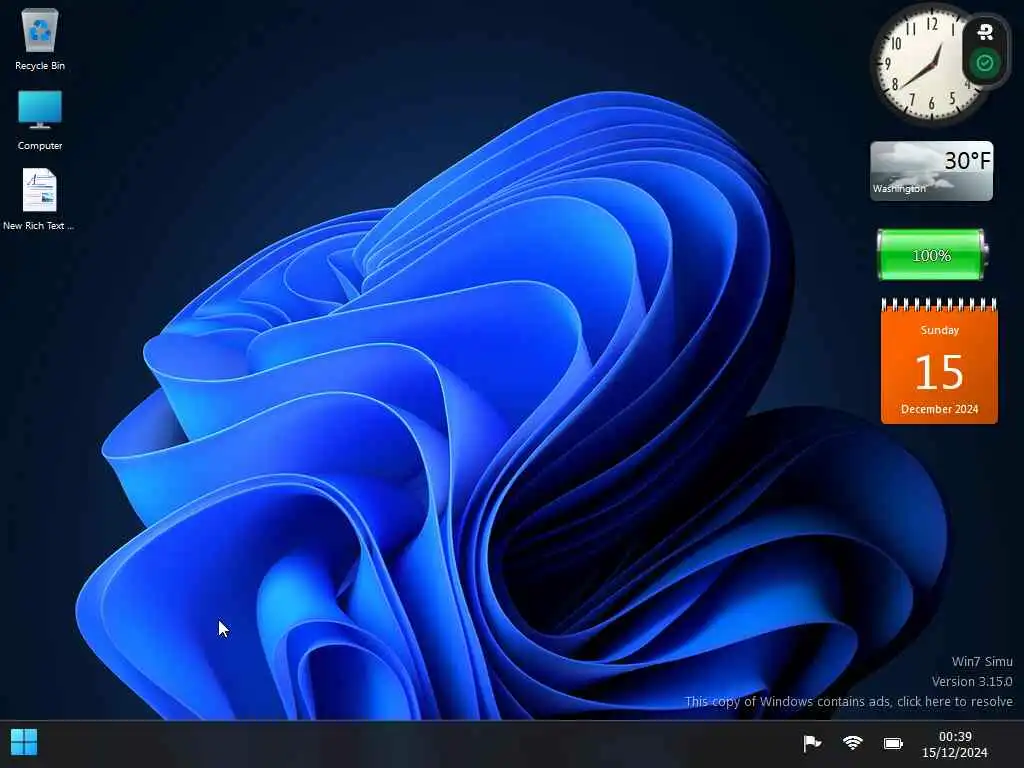Open the Washington weather gadget
The image size is (1024, 768).
point(931,171)
